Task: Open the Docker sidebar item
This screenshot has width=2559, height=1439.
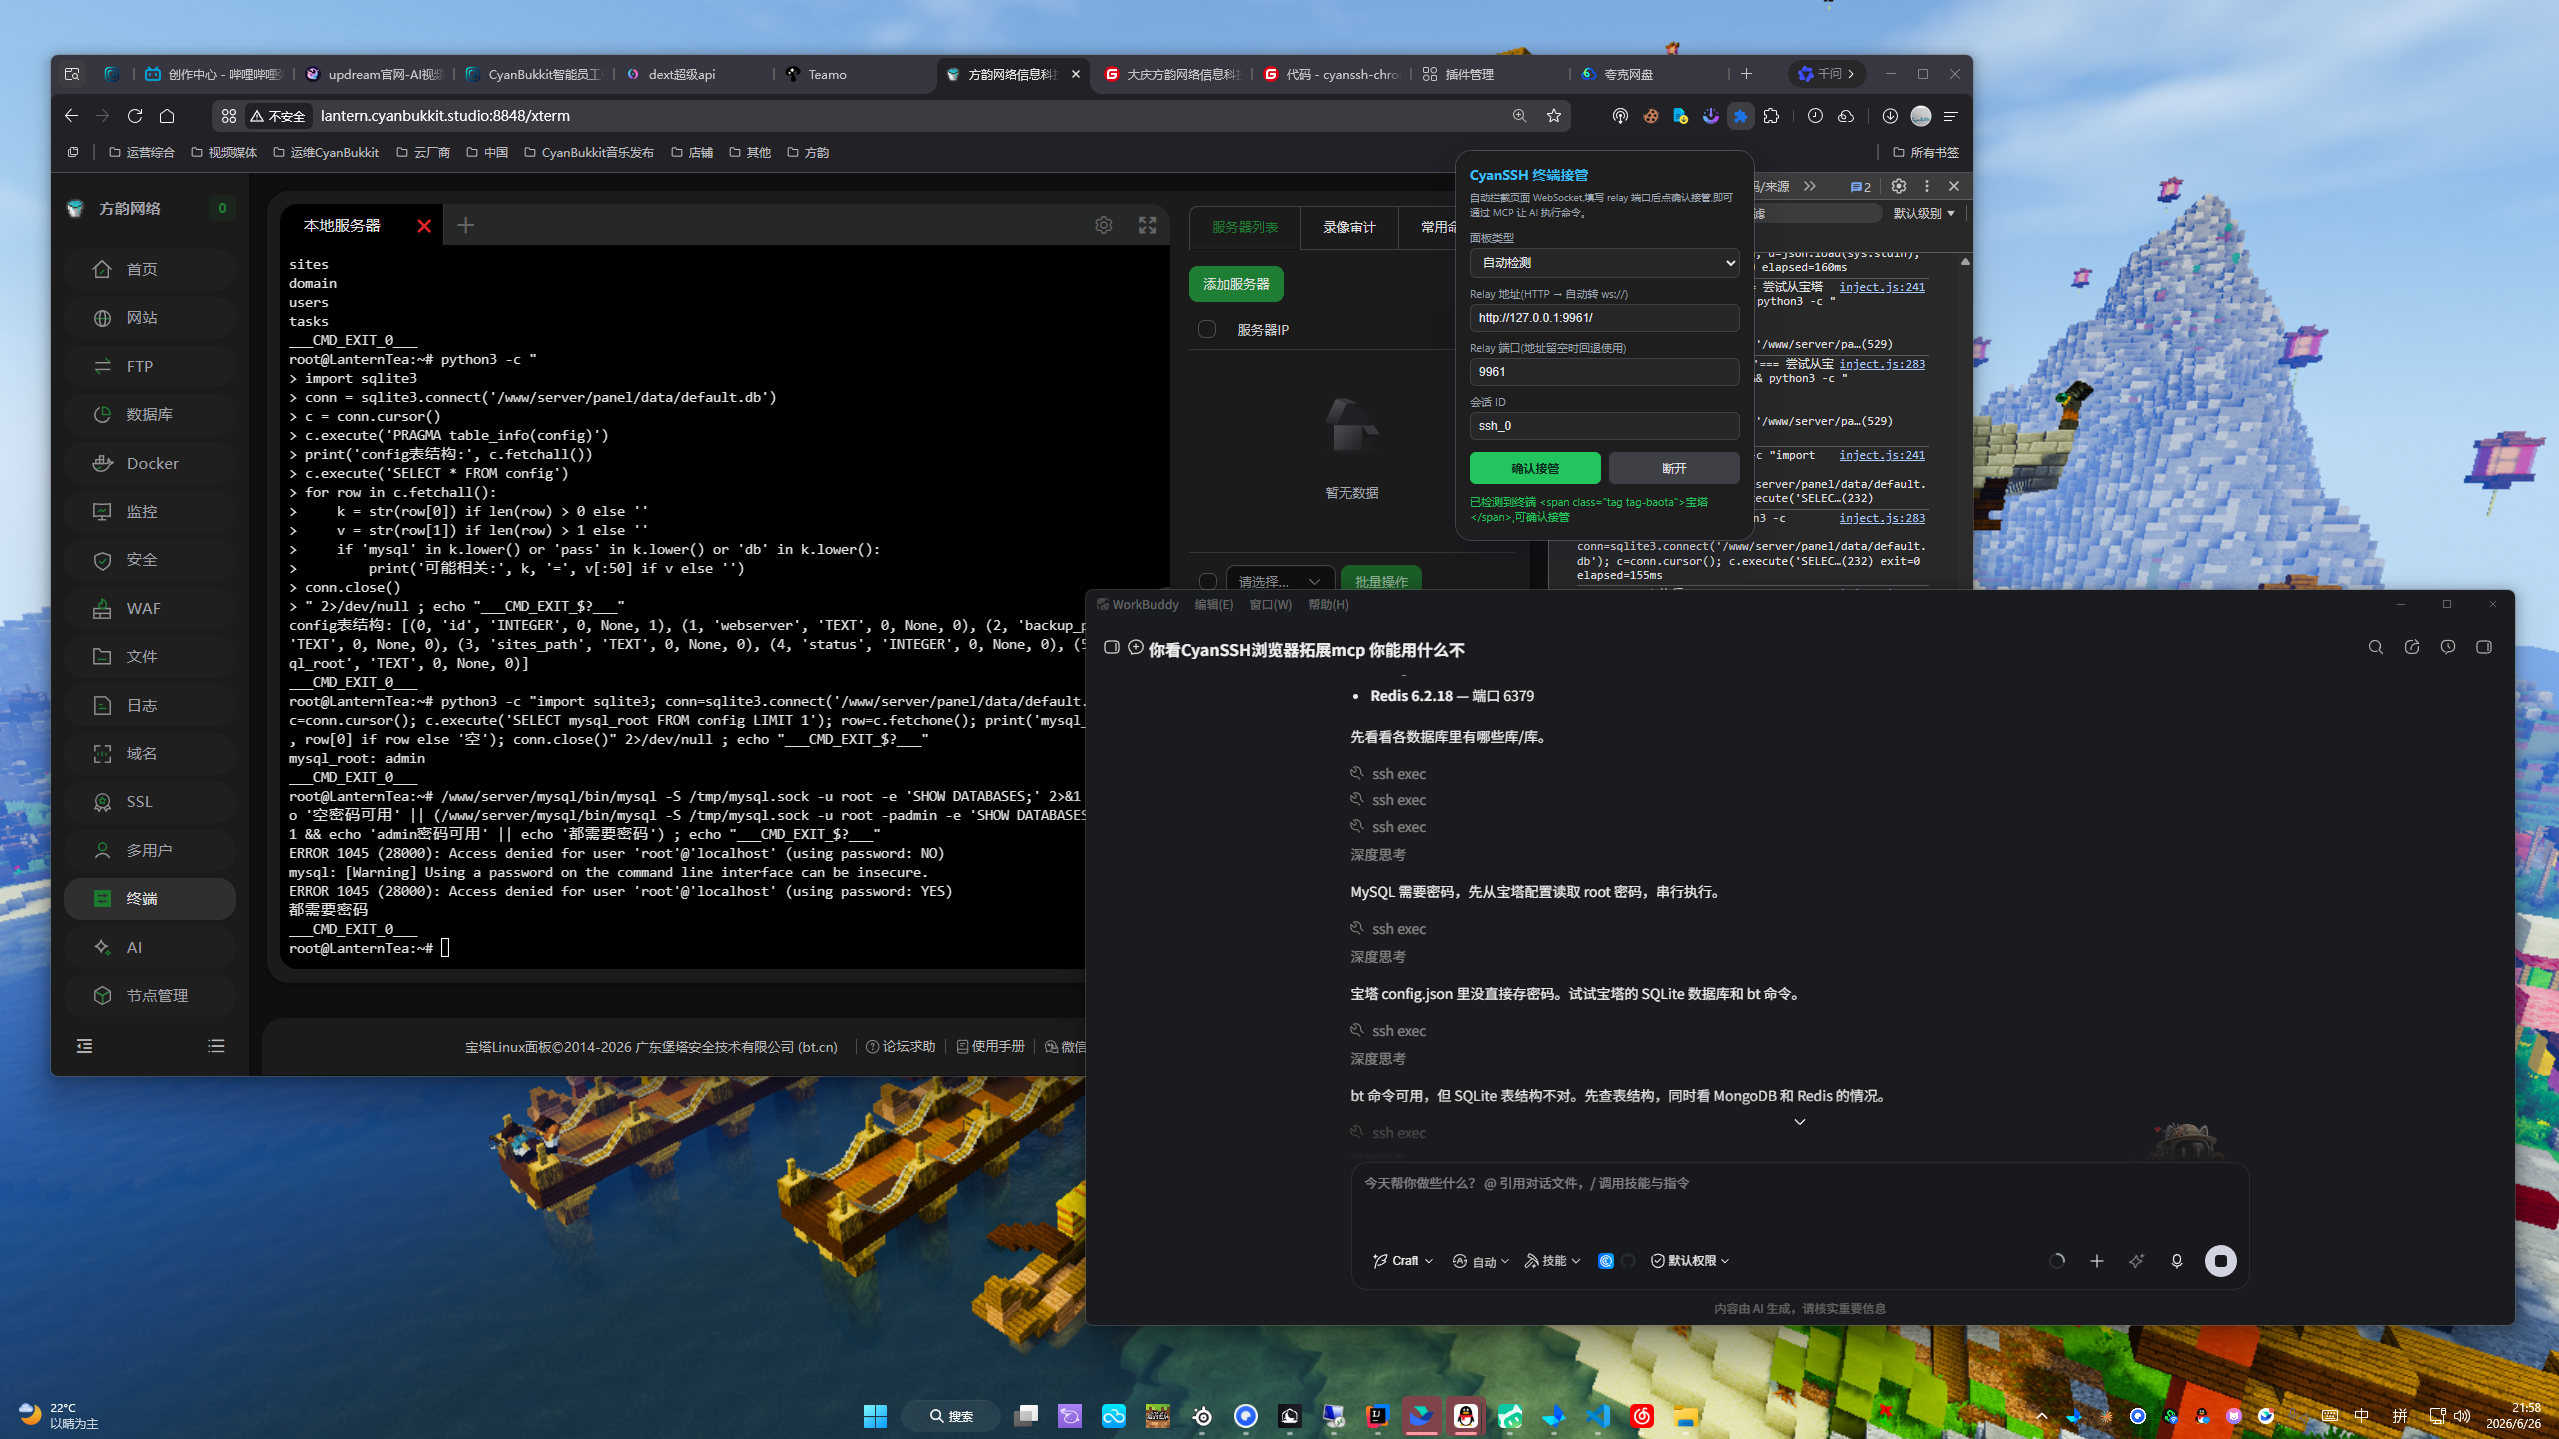Action: click(x=150, y=463)
